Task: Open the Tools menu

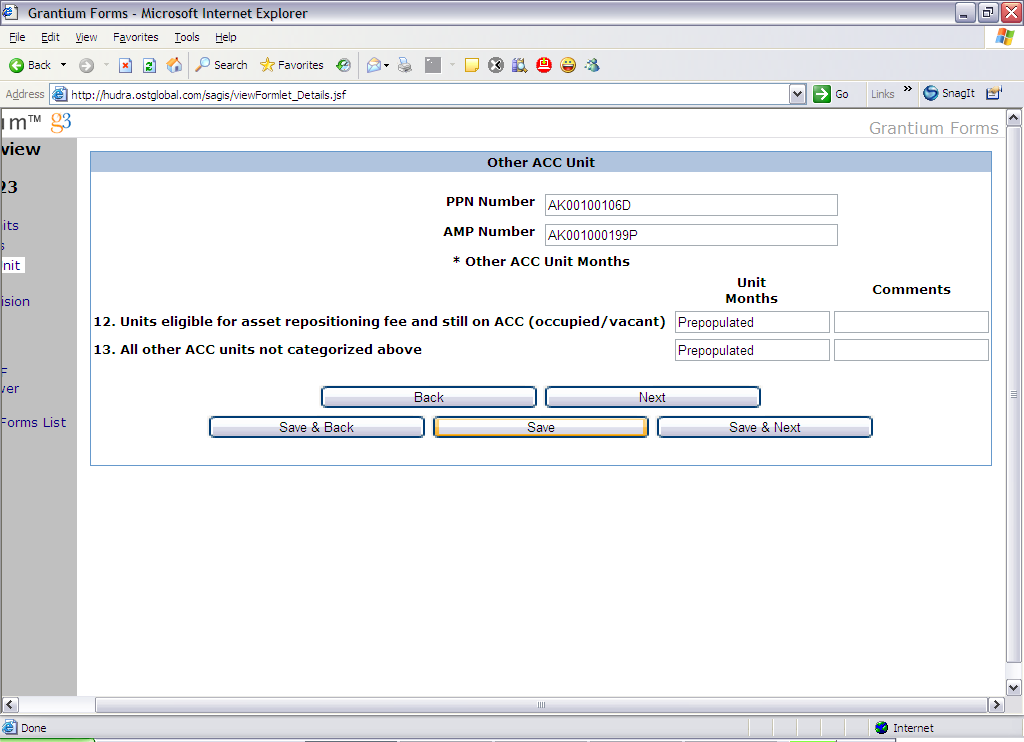Action: (187, 37)
